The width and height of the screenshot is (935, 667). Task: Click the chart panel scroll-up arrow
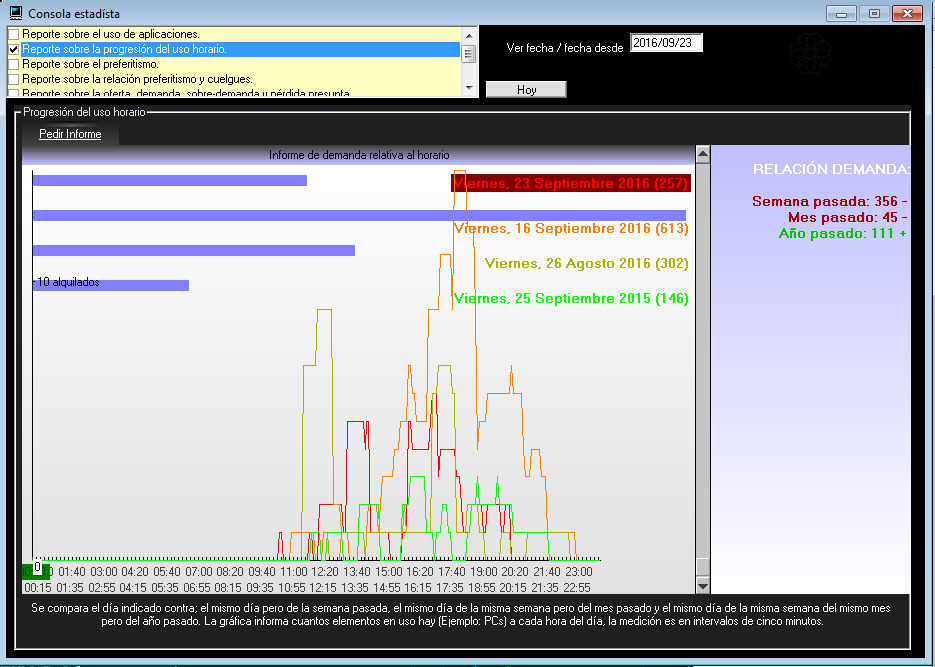[703, 154]
